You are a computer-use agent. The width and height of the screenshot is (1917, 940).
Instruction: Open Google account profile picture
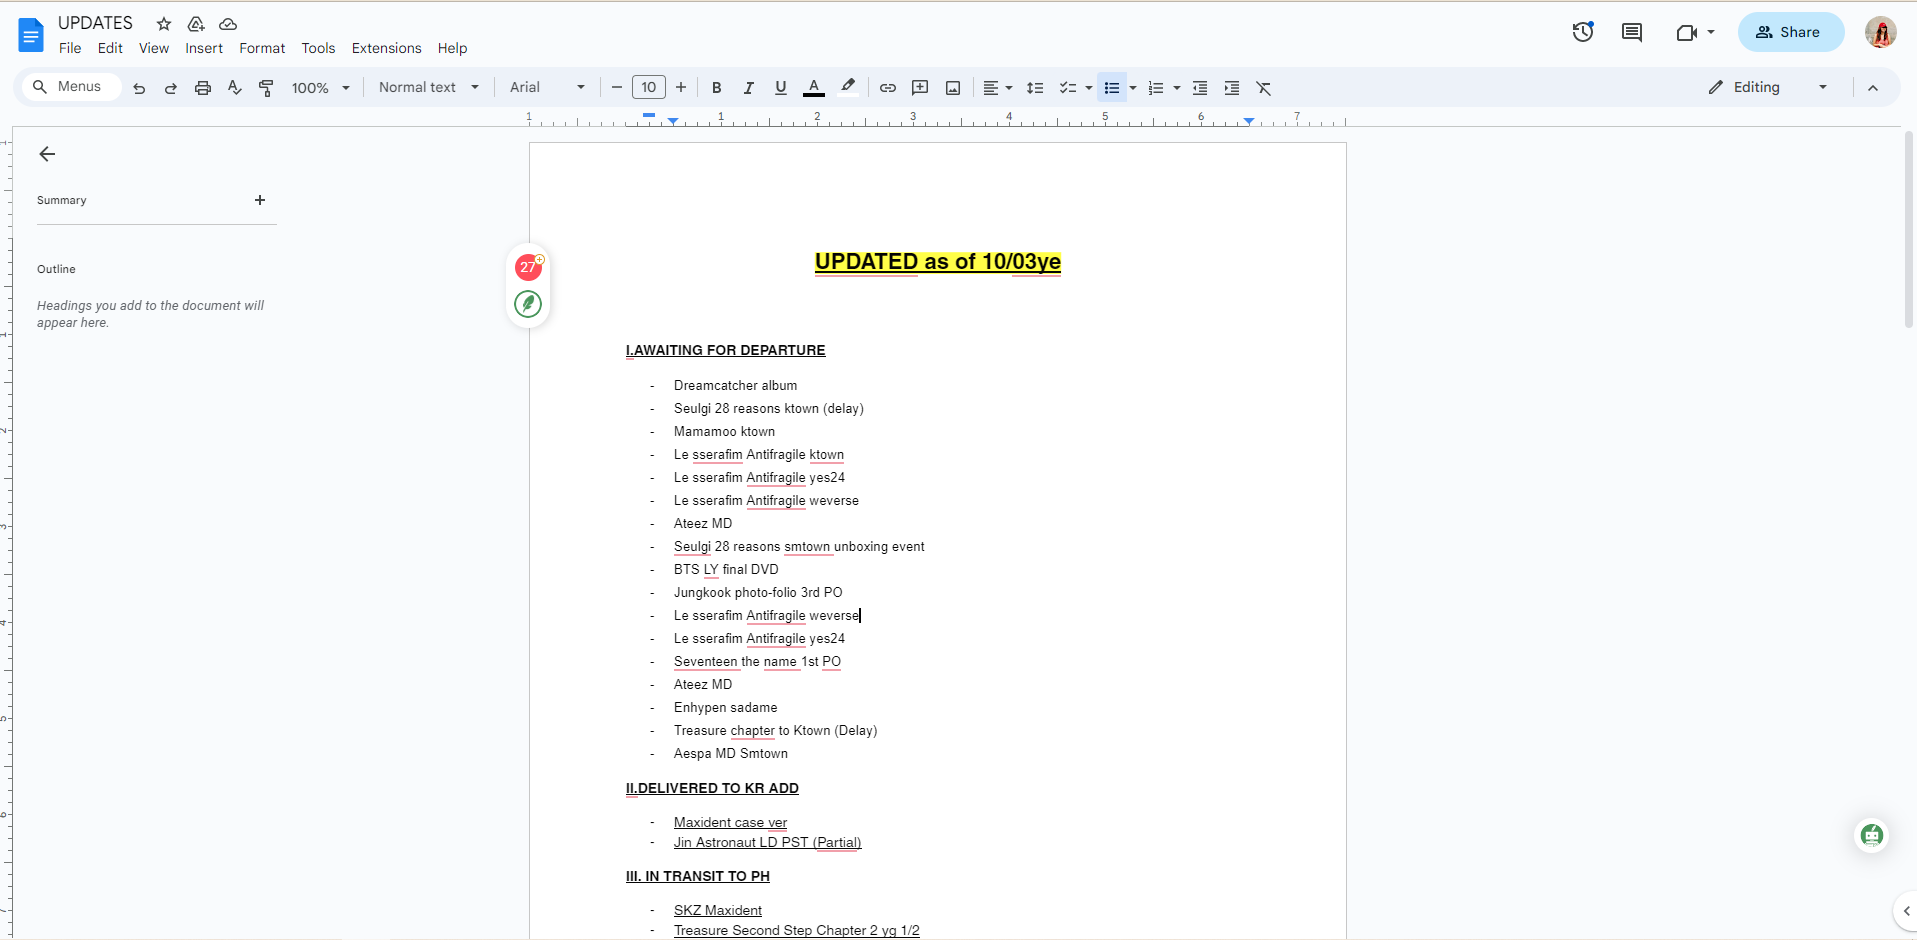[1881, 32]
